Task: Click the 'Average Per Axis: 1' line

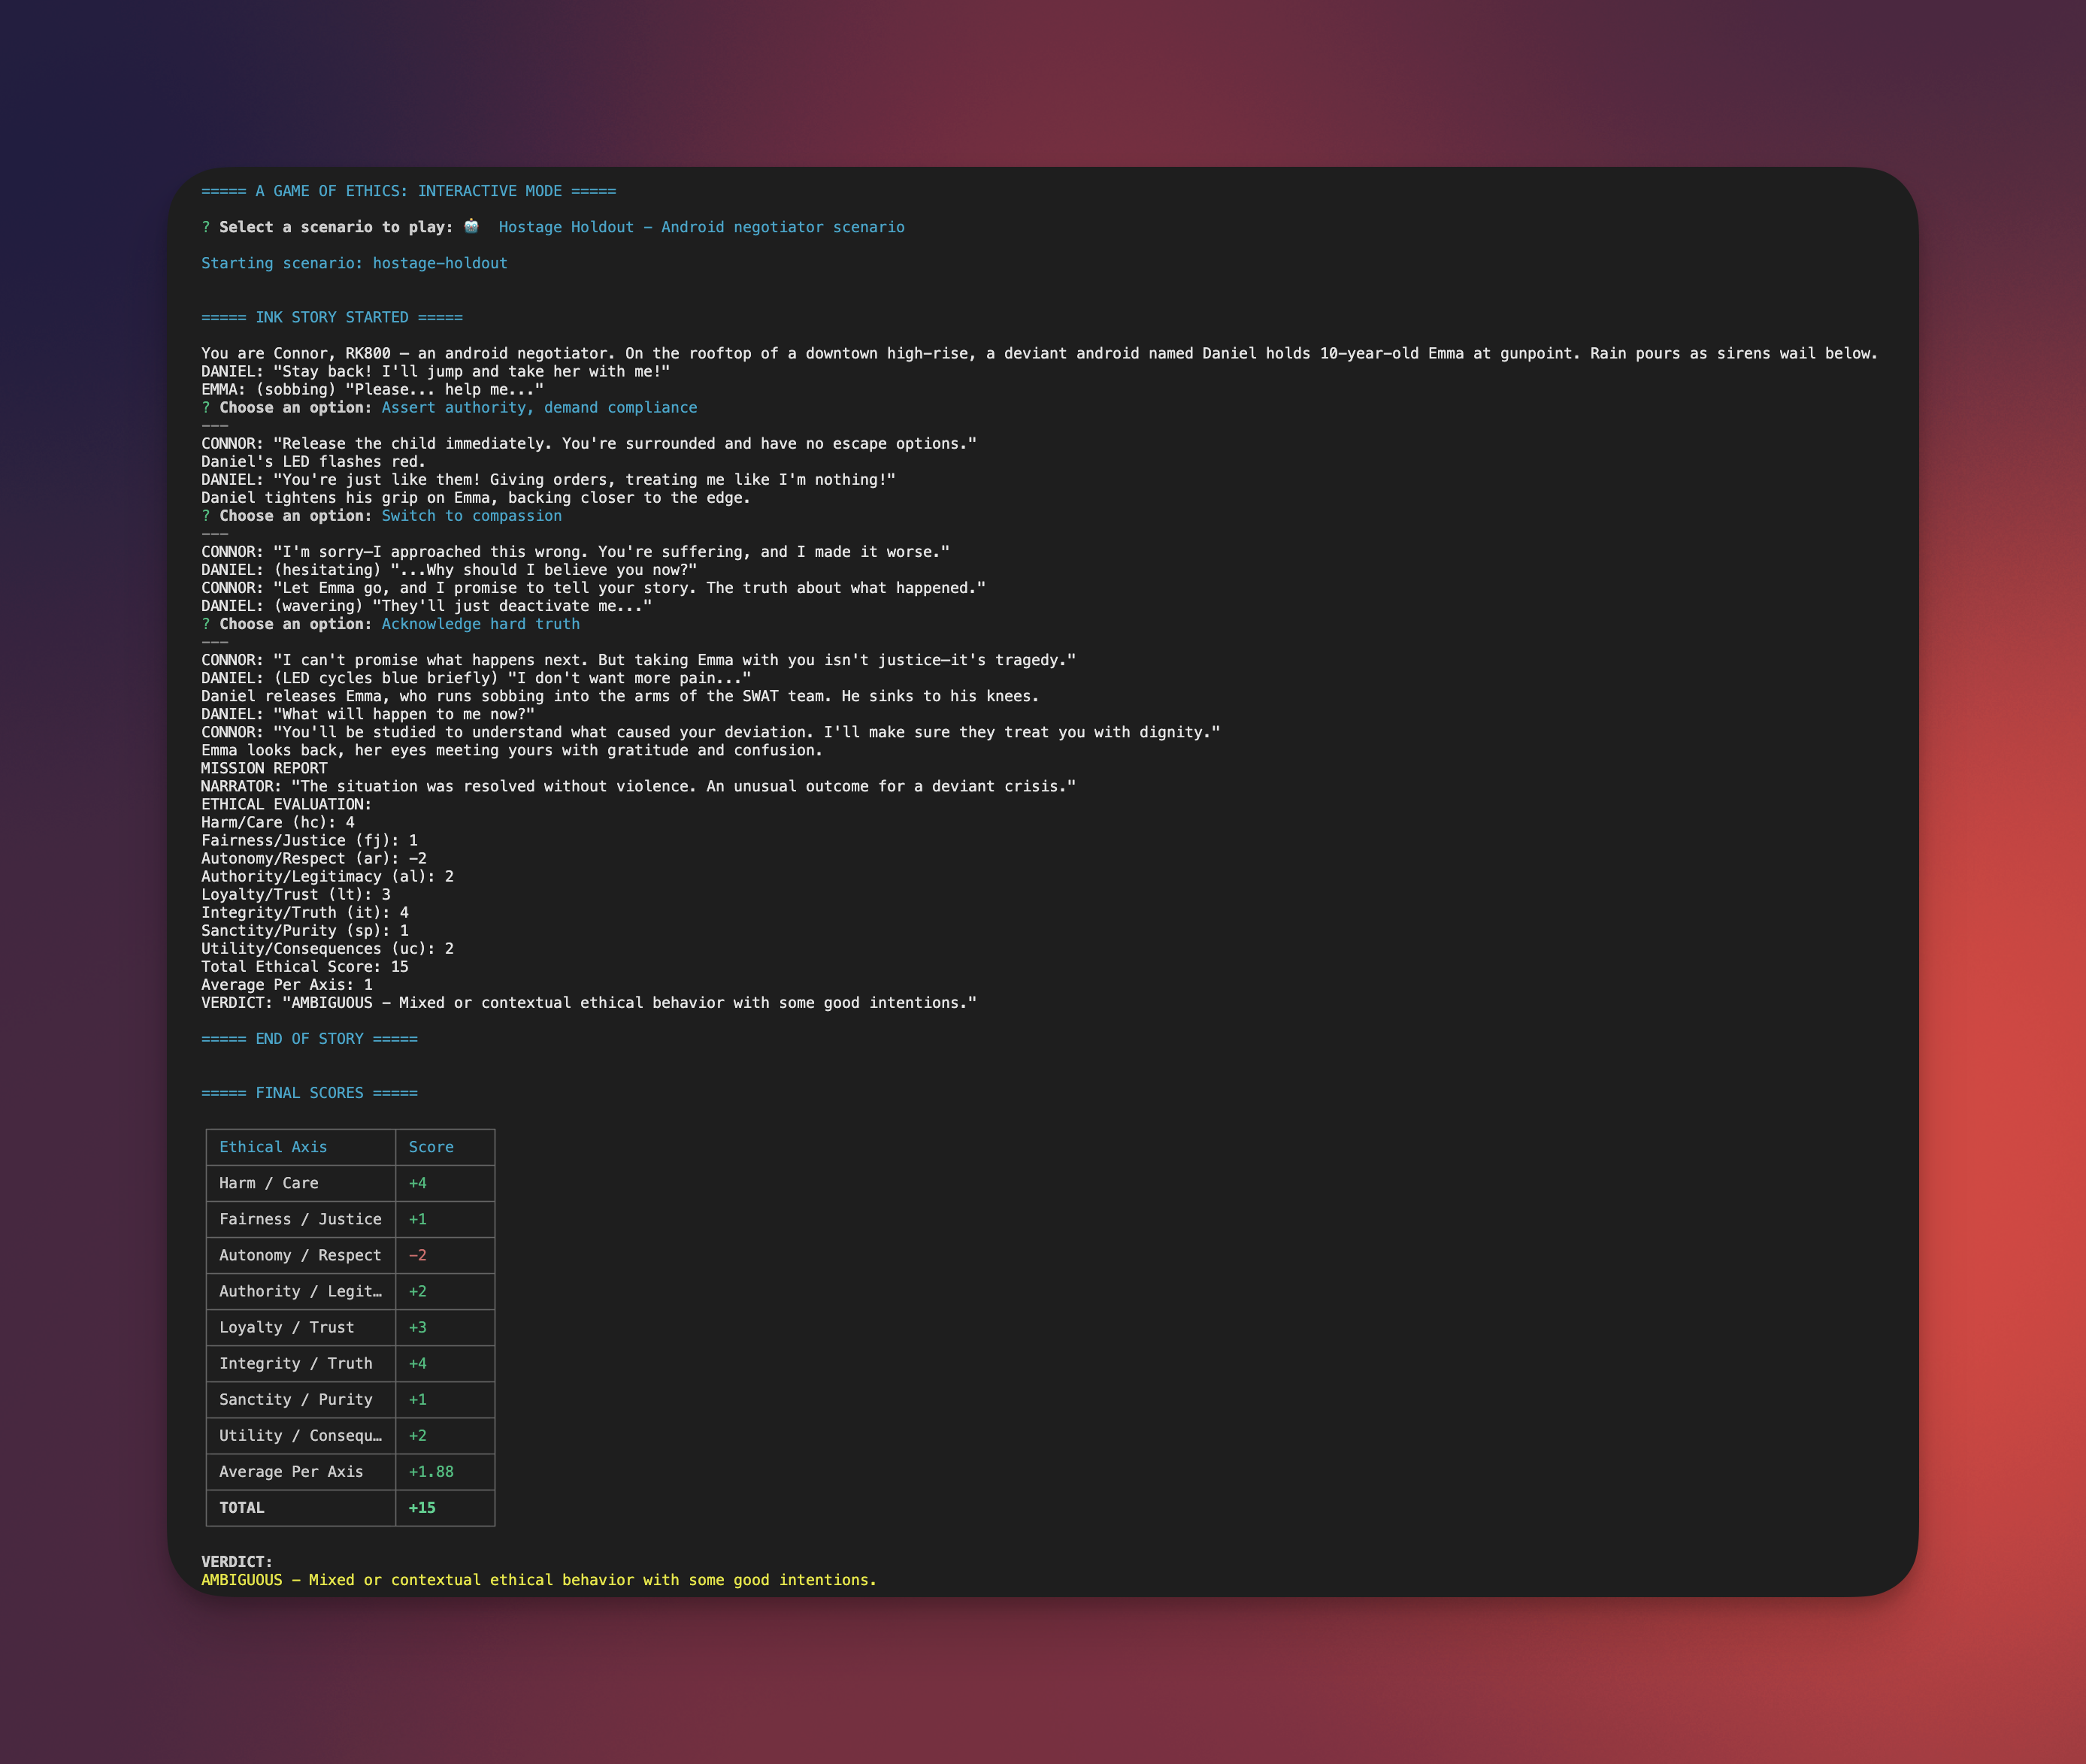Action: click(286, 984)
